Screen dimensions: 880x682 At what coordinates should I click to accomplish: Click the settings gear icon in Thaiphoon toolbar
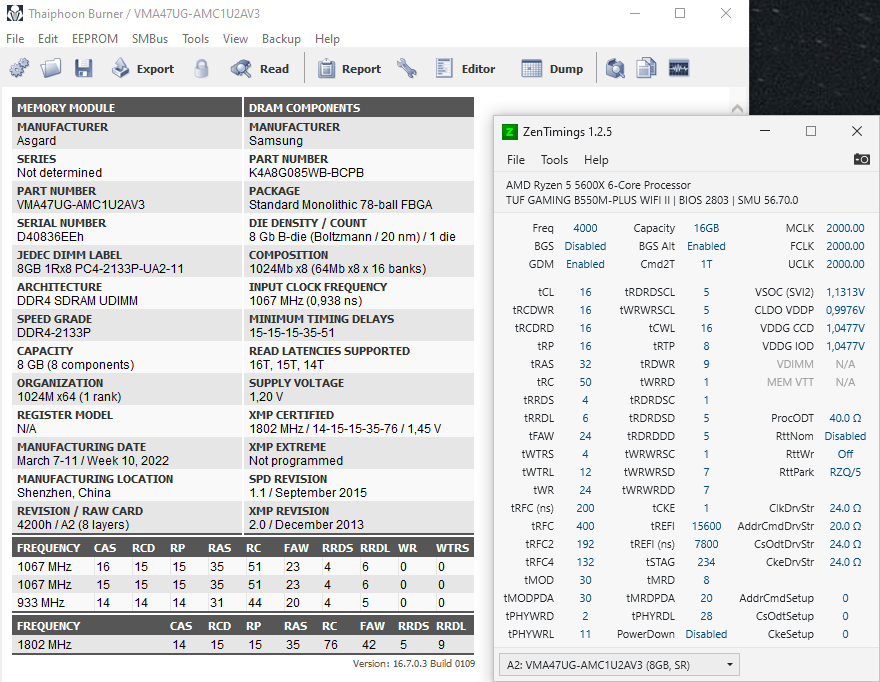click(20, 68)
